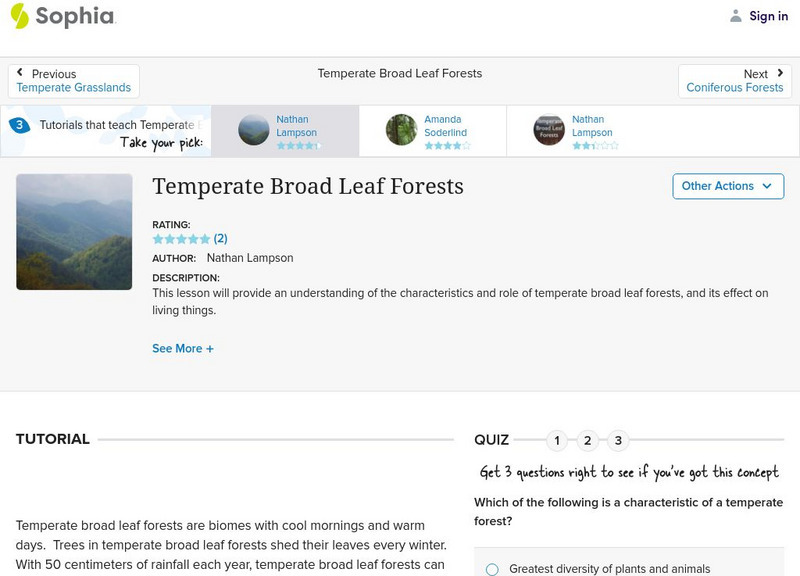Select radio button for Greatest diversity answer
This screenshot has width=800, height=576.
(x=492, y=569)
